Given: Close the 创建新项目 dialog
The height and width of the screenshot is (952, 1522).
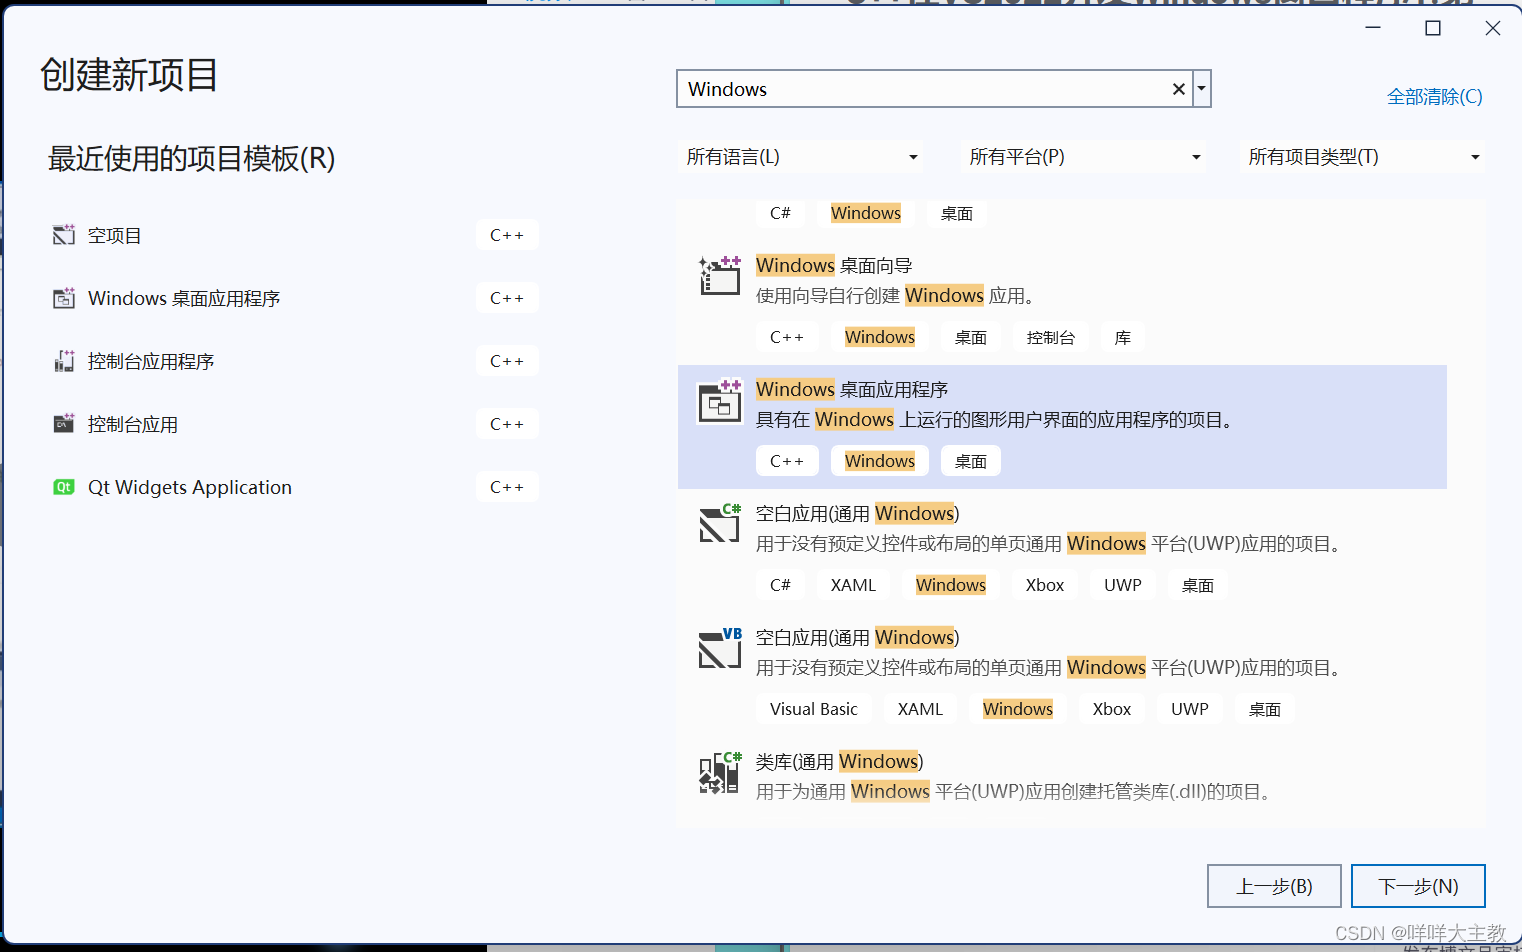Looking at the screenshot, I should tap(1493, 28).
